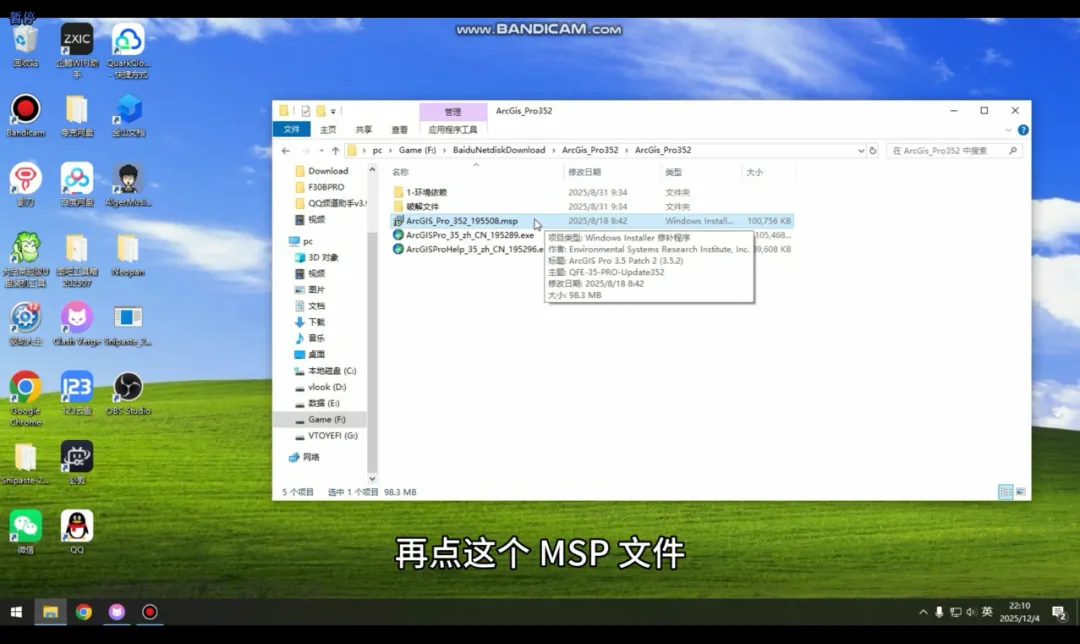1080x644 pixels.
Task: Select ArcGISProHelp_35_zh_CN_195296 exe file
Action: click(468, 249)
